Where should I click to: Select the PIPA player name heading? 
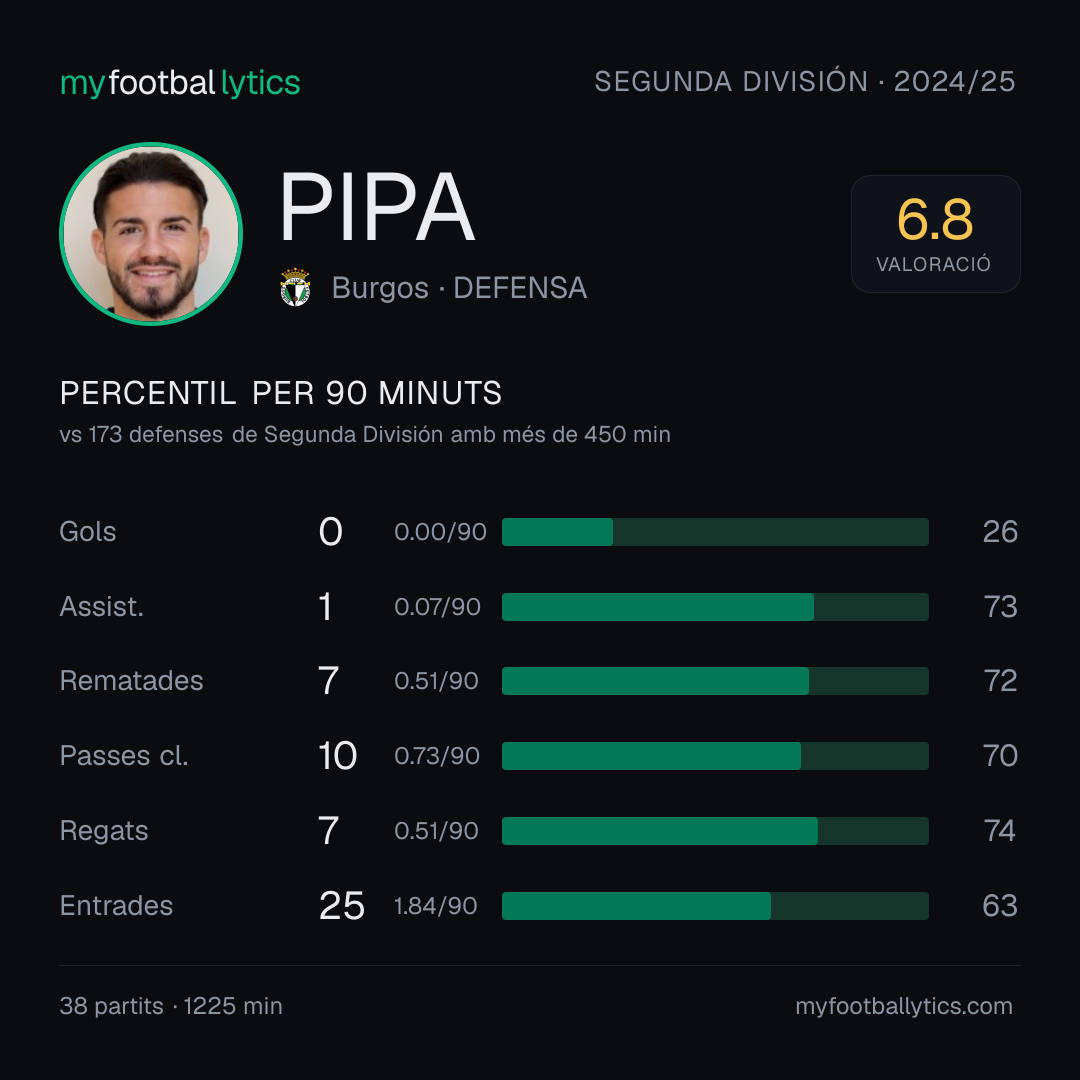pyautogui.click(x=377, y=207)
